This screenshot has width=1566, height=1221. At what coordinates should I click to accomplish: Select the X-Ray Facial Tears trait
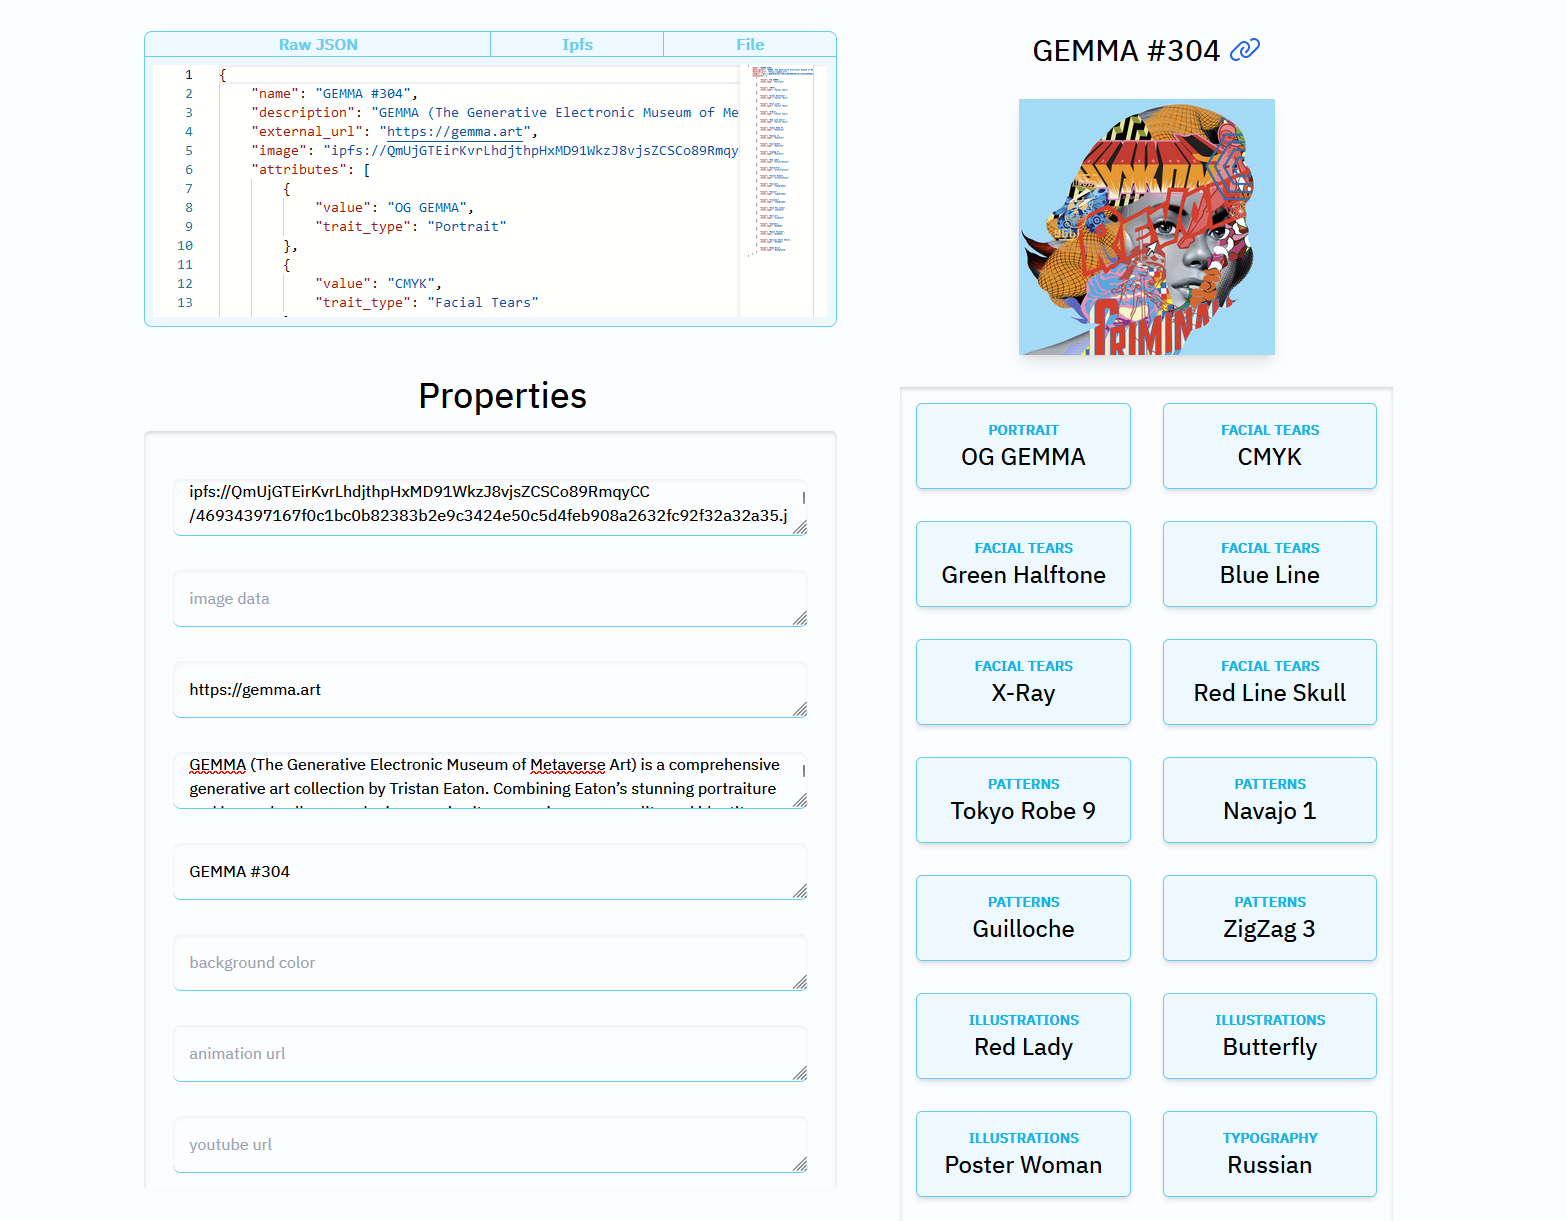(1023, 682)
